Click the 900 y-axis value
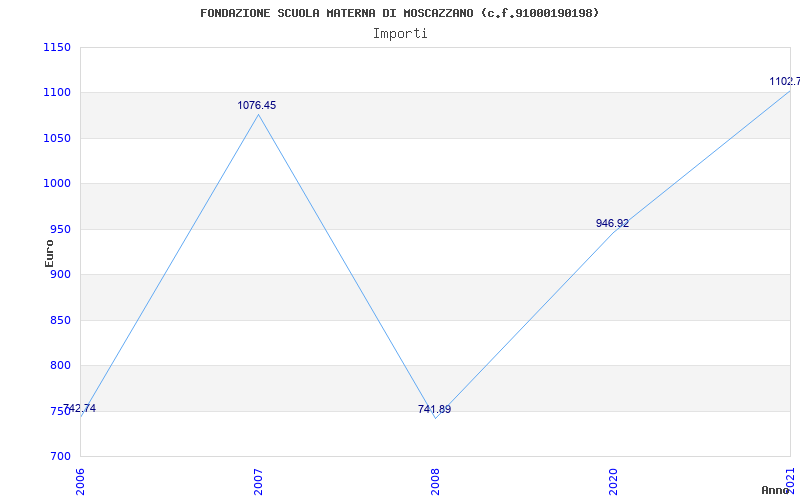The width and height of the screenshot is (800, 500). pyautogui.click(x=60, y=274)
